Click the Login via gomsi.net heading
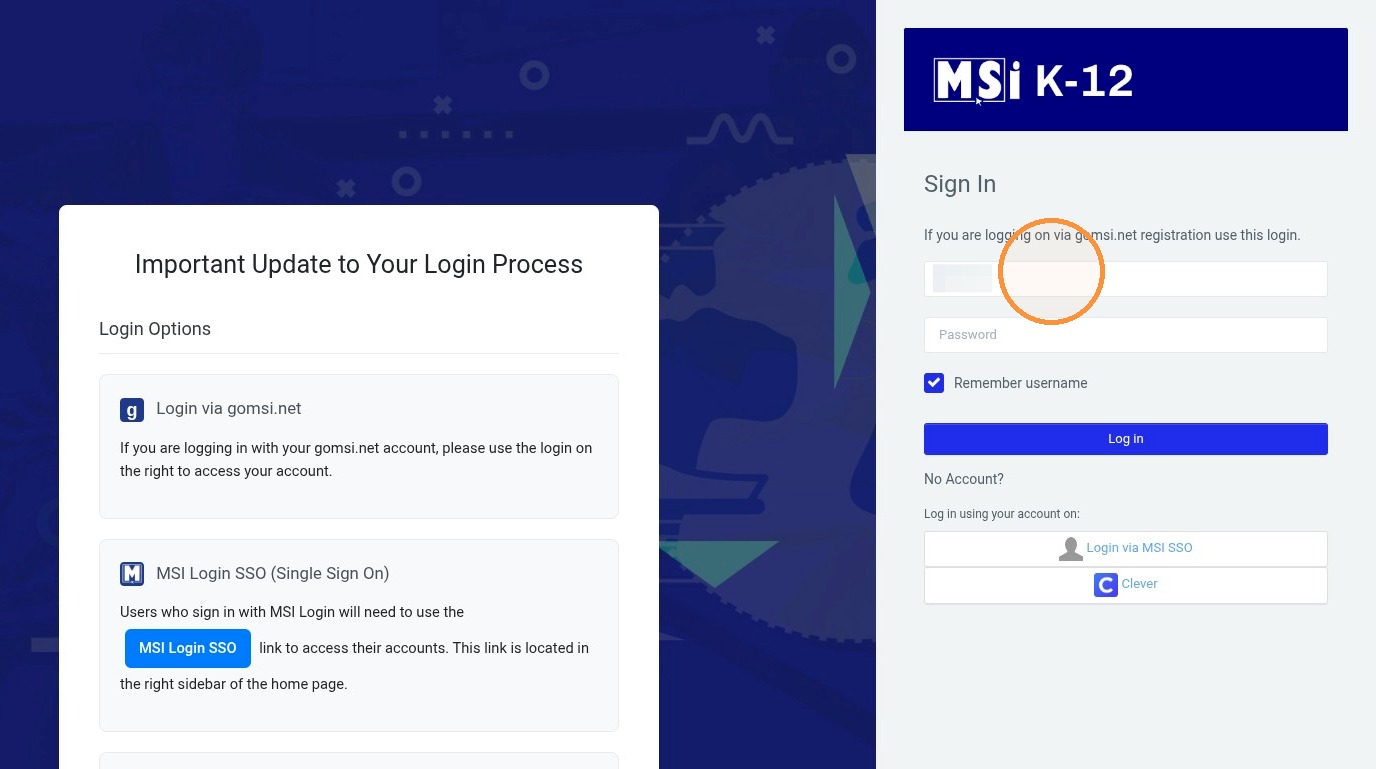This screenshot has width=1376, height=769. point(229,409)
